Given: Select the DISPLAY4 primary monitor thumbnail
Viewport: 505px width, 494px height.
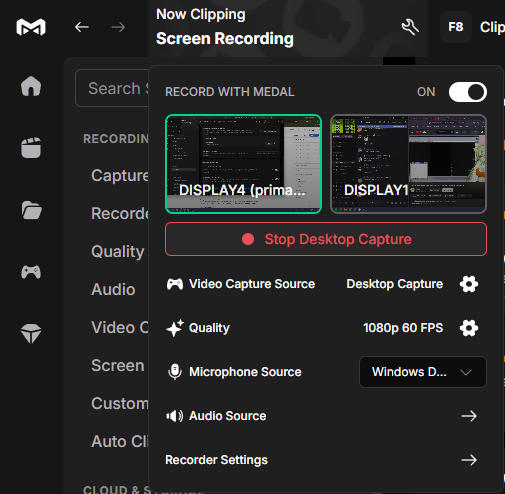Looking at the screenshot, I should pos(243,164).
